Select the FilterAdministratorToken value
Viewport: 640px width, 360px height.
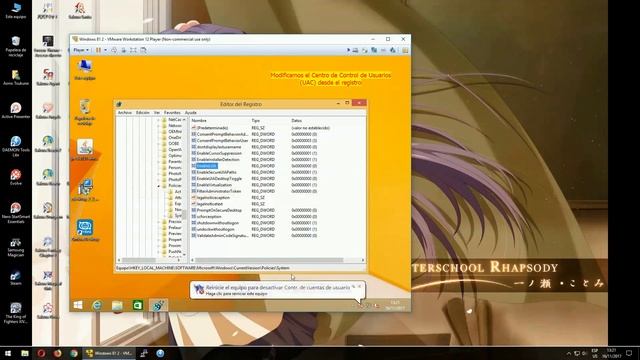[x=219, y=191]
